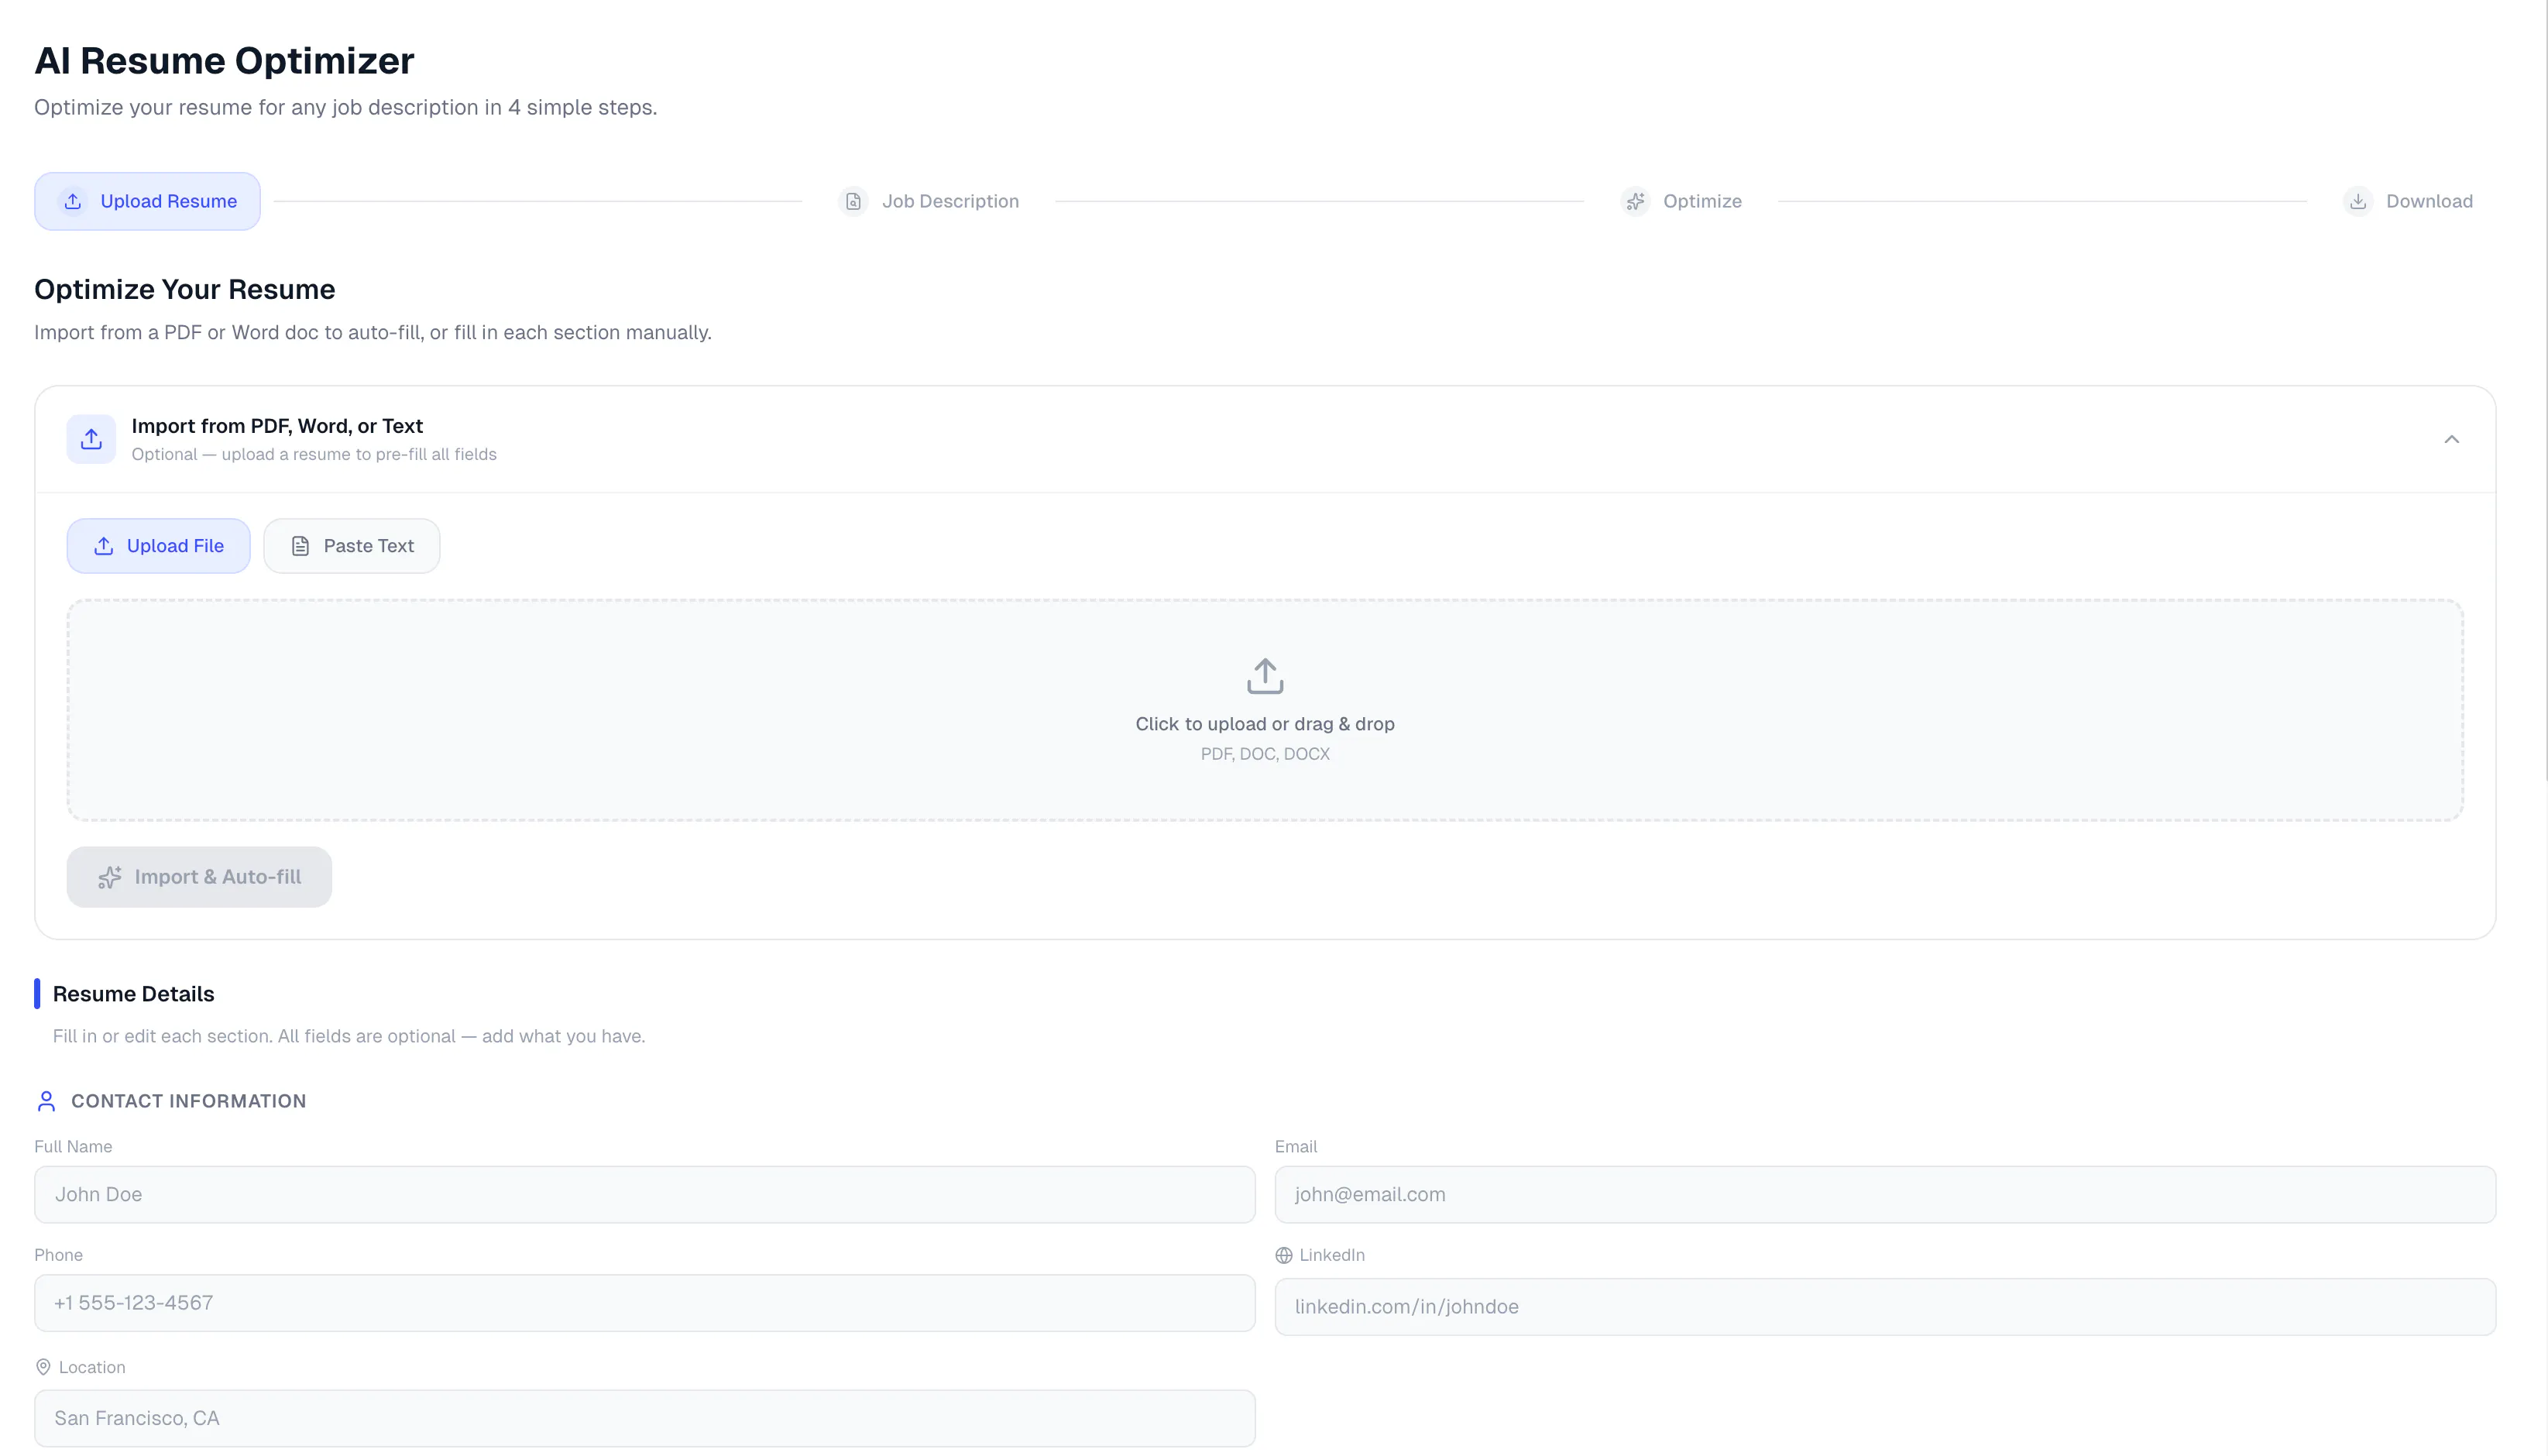Focus the Phone number field

pos(645,1303)
